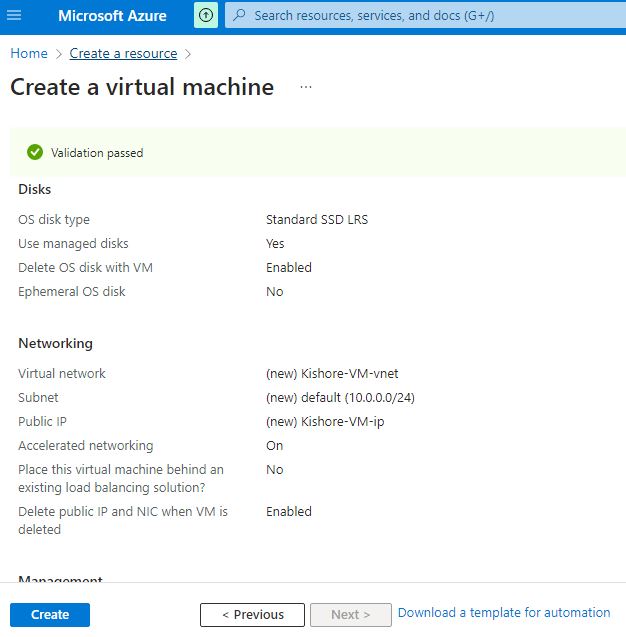Click chevron after Create a resource
626x637 pixels.
click(188, 54)
